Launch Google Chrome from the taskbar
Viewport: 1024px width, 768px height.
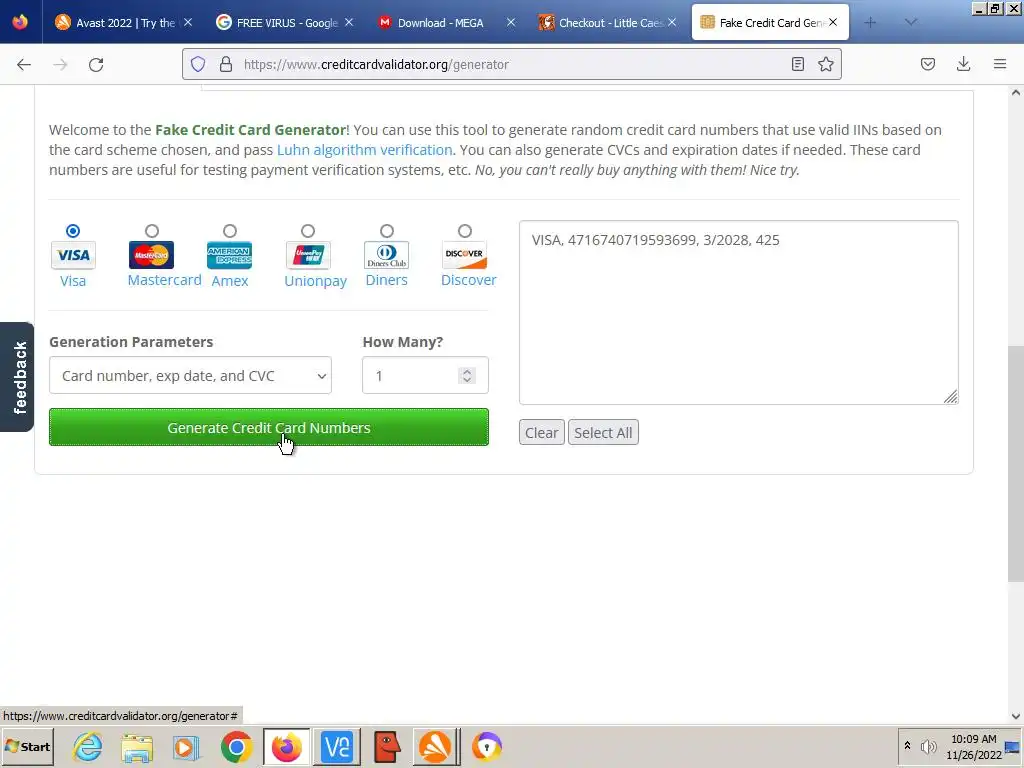(236, 747)
